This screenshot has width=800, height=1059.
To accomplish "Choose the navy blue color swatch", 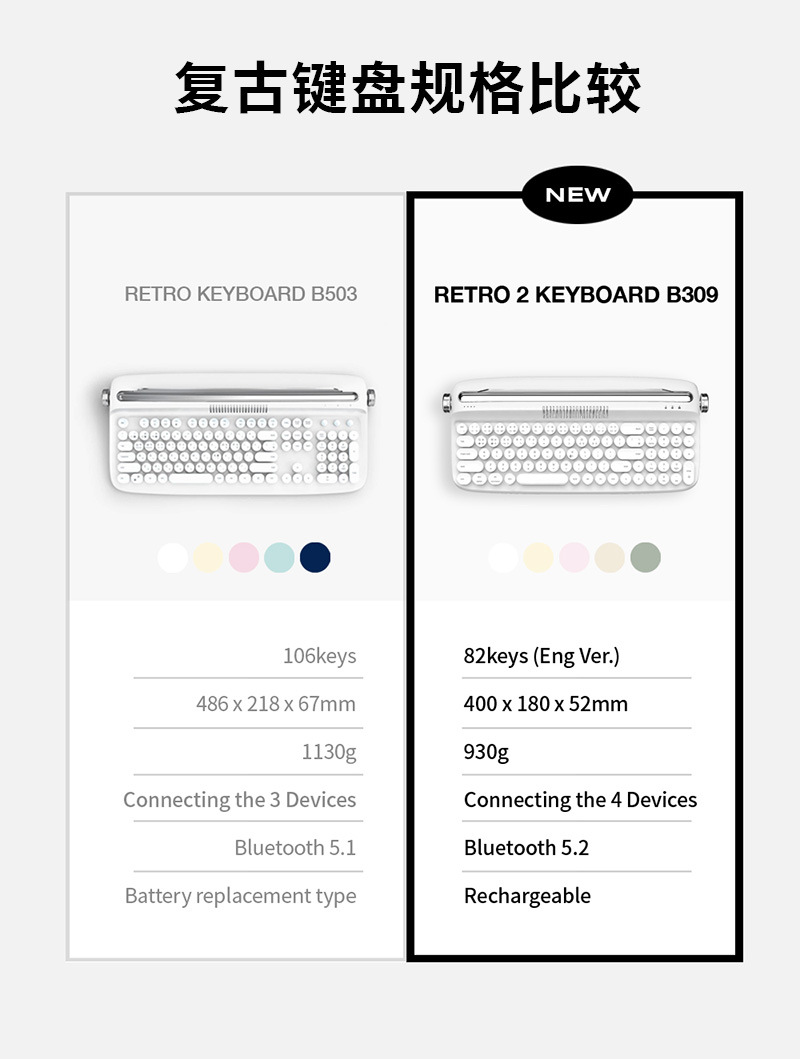I will coord(315,558).
